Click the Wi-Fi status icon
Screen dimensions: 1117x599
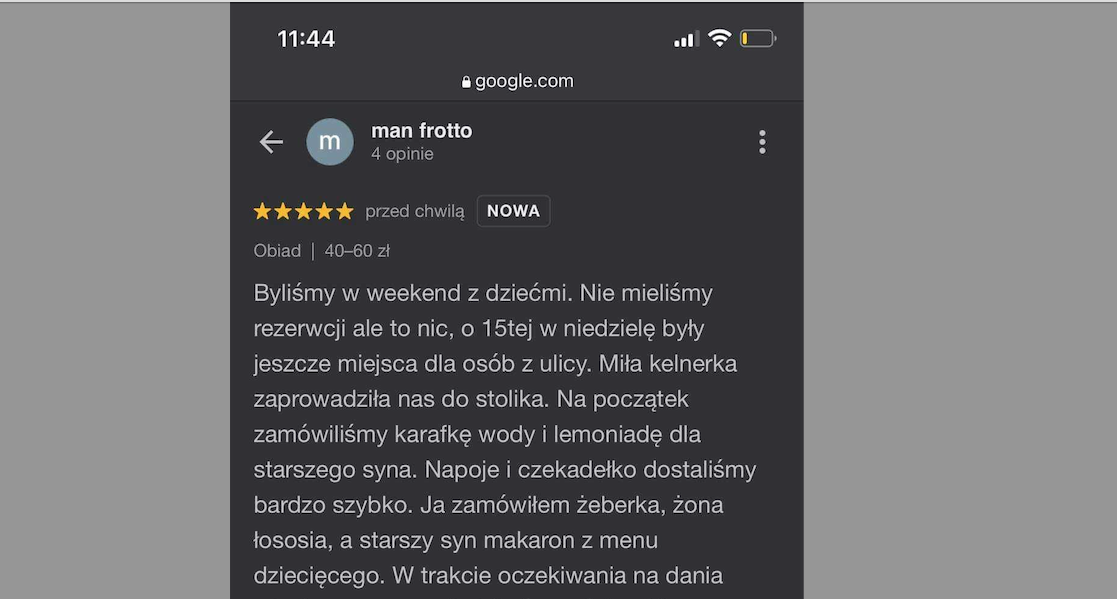(x=719, y=39)
